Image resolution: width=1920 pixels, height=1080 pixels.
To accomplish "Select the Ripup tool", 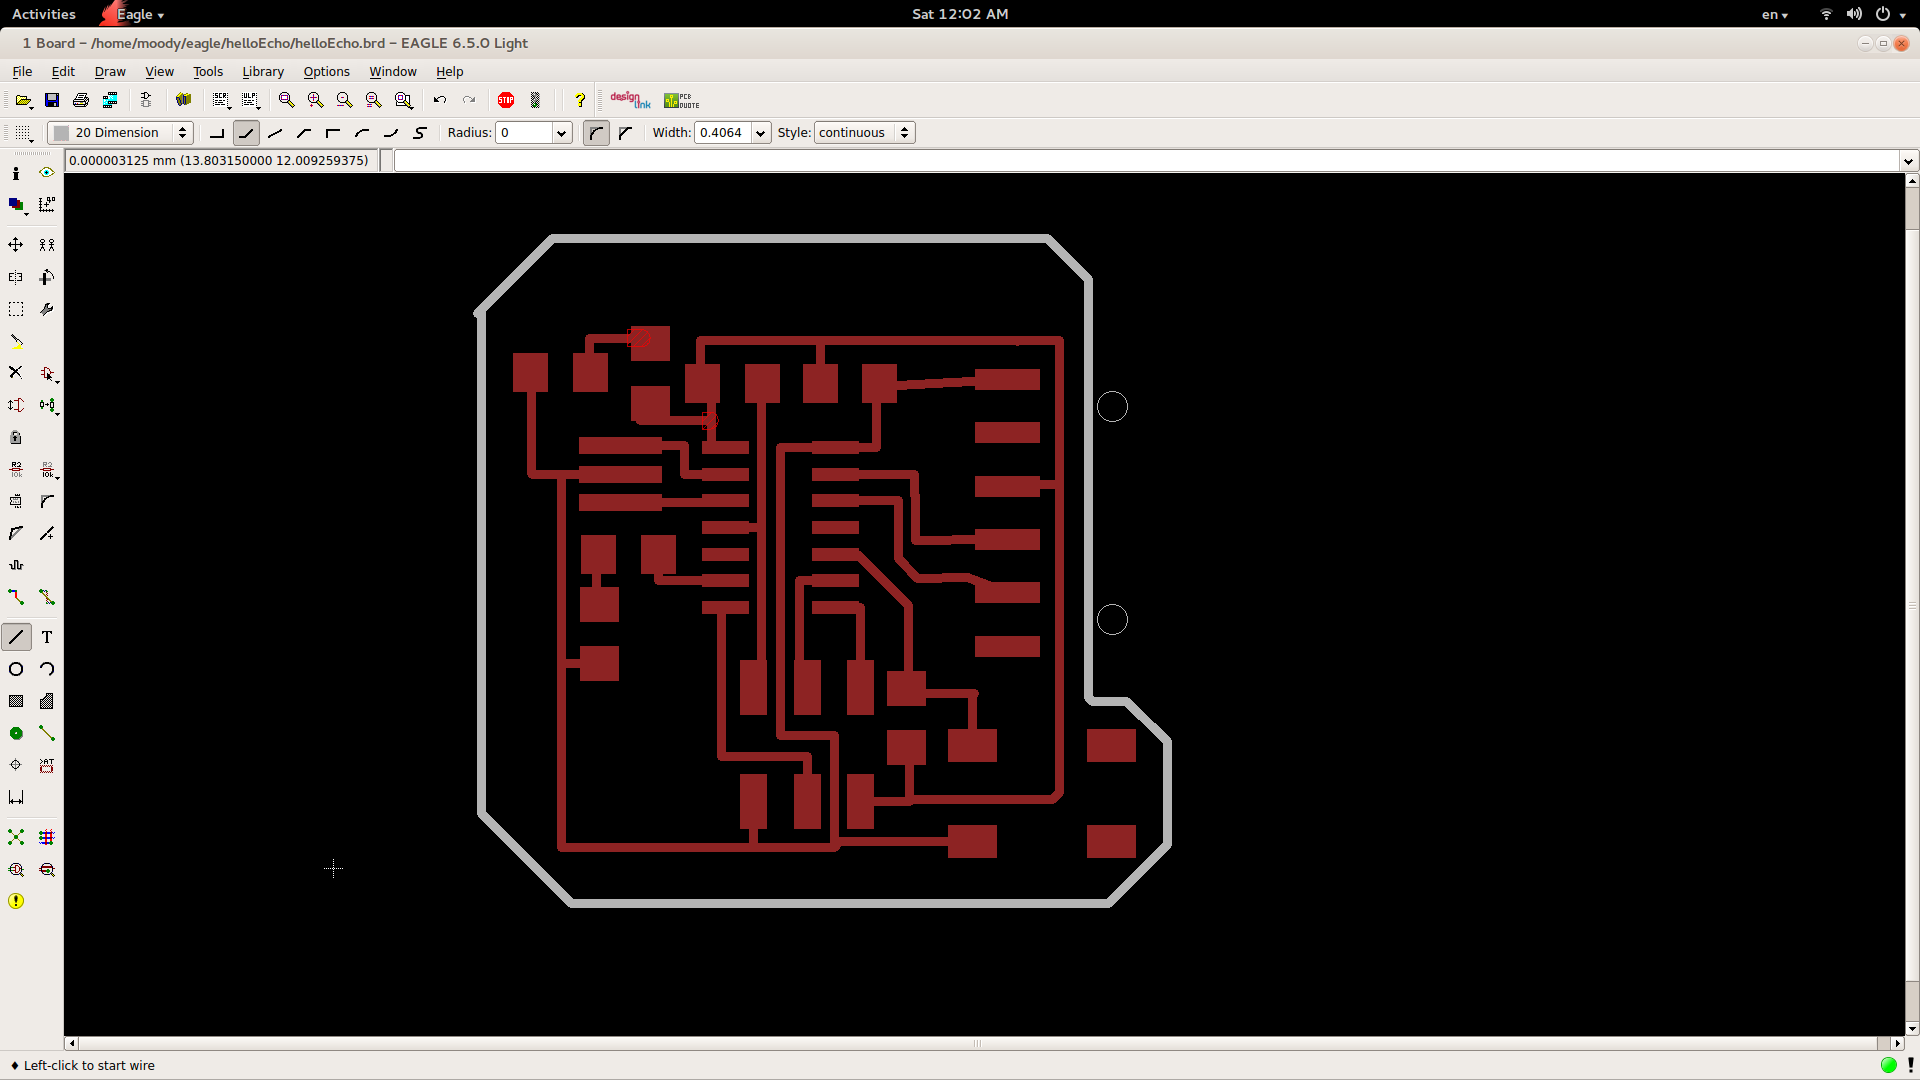I will 47,597.
